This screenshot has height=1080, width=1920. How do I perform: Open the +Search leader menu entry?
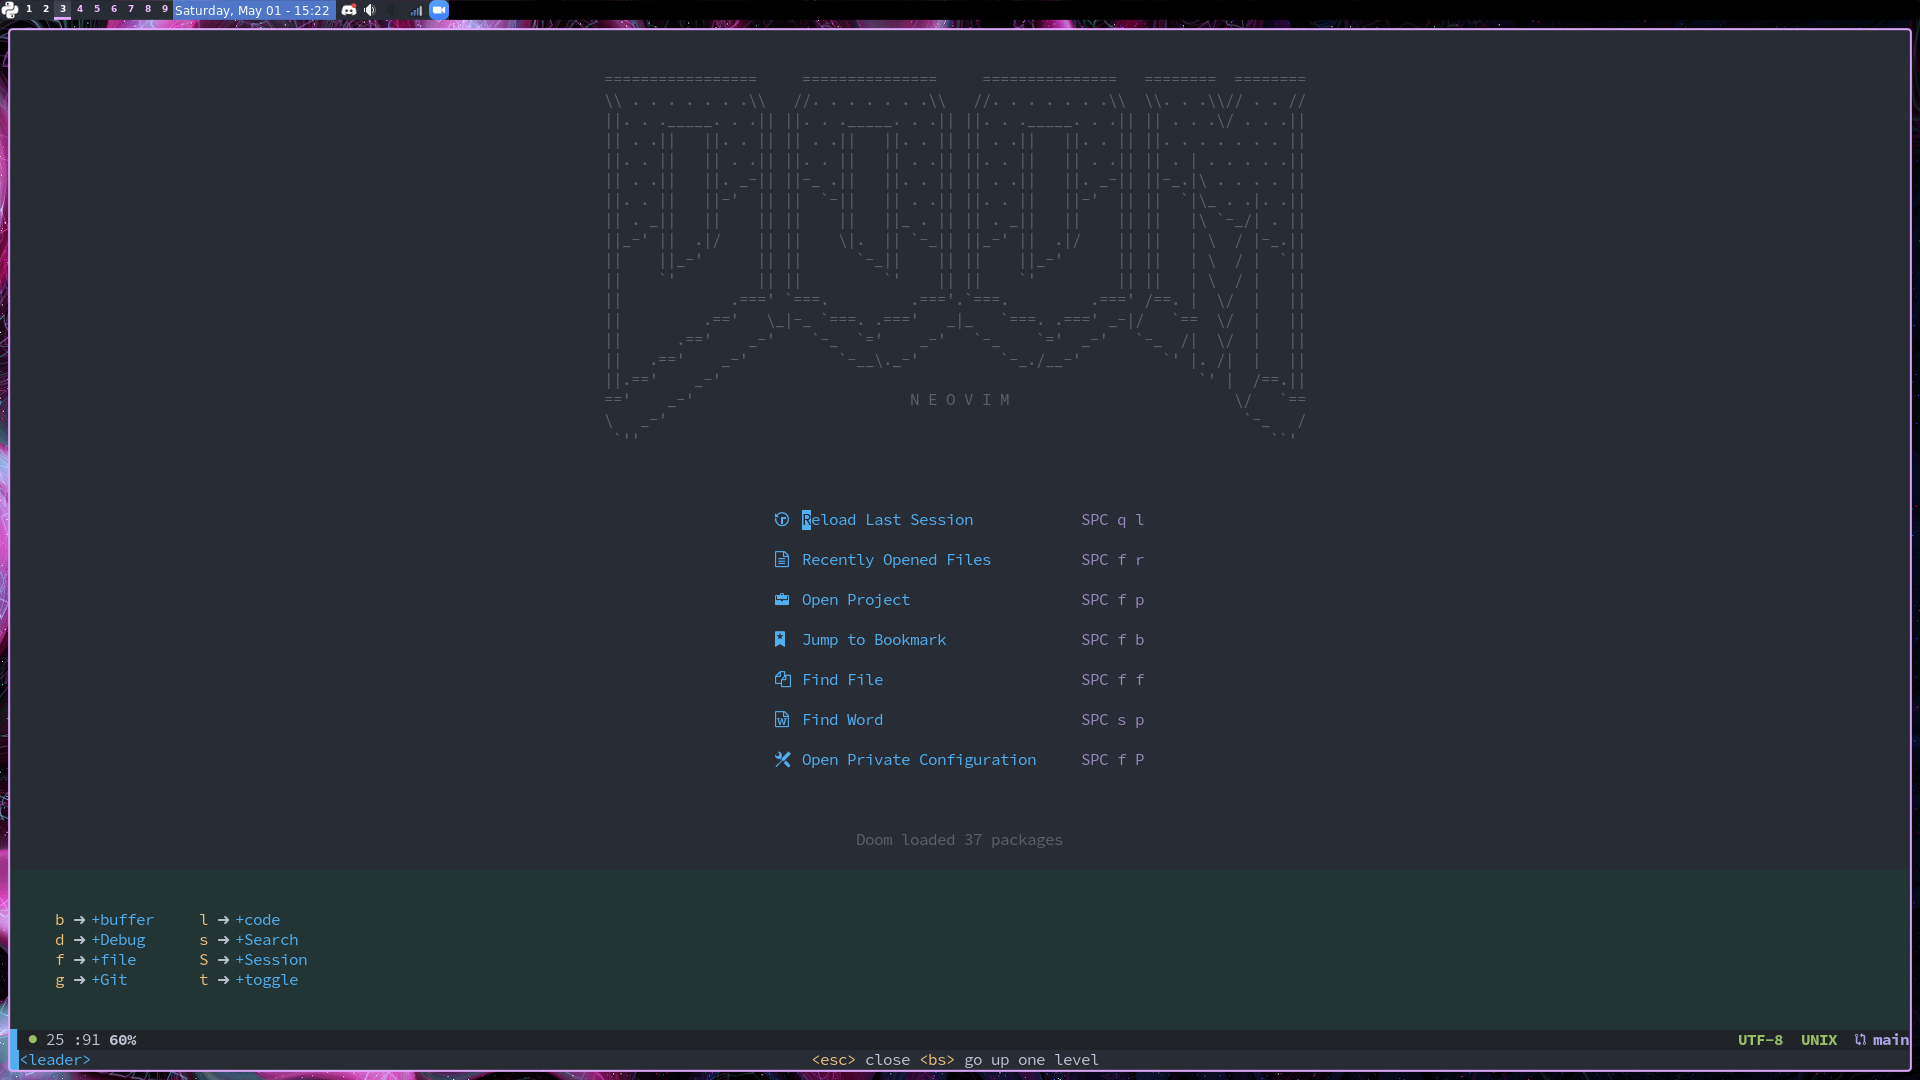tap(267, 939)
